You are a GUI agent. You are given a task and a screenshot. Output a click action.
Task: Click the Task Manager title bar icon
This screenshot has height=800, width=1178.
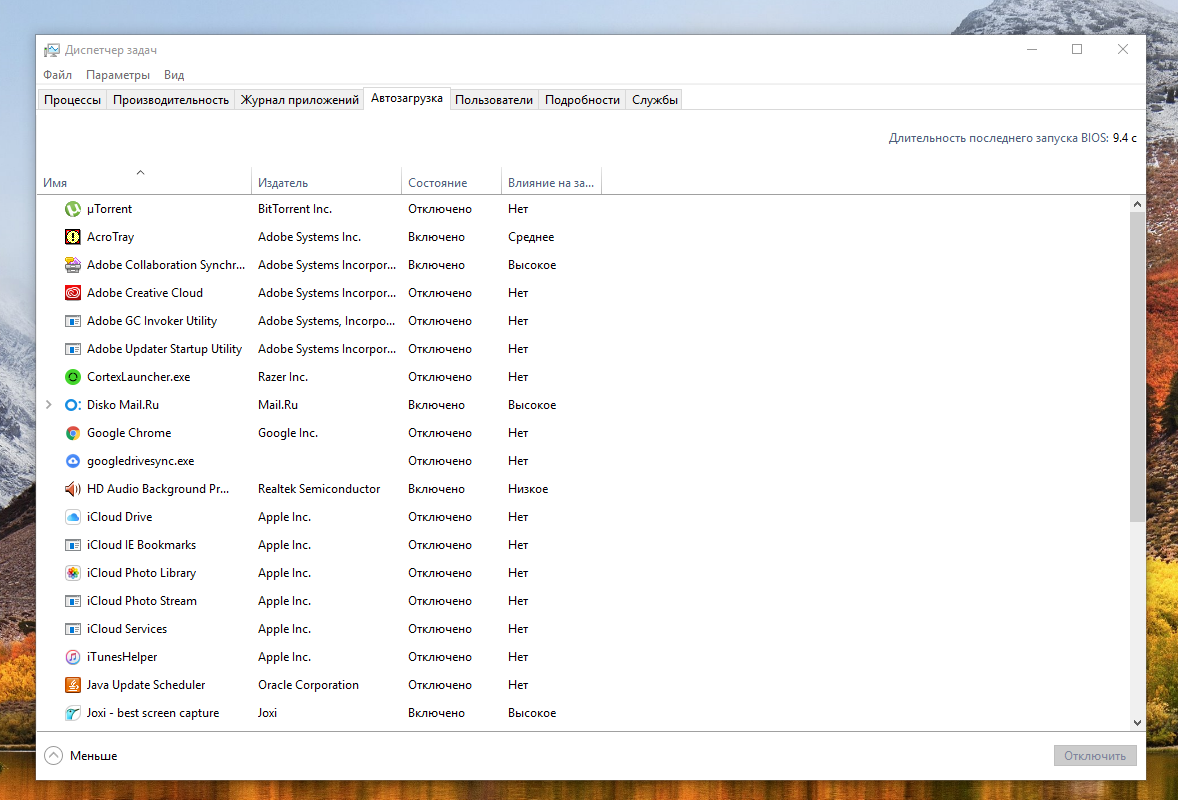tap(51, 50)
